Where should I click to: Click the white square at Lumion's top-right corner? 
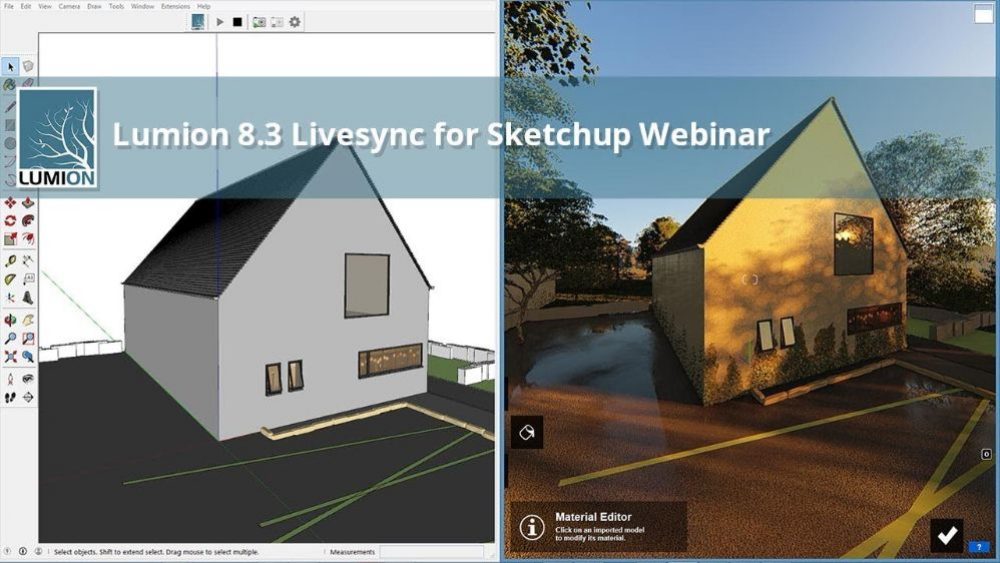(983, 14)
